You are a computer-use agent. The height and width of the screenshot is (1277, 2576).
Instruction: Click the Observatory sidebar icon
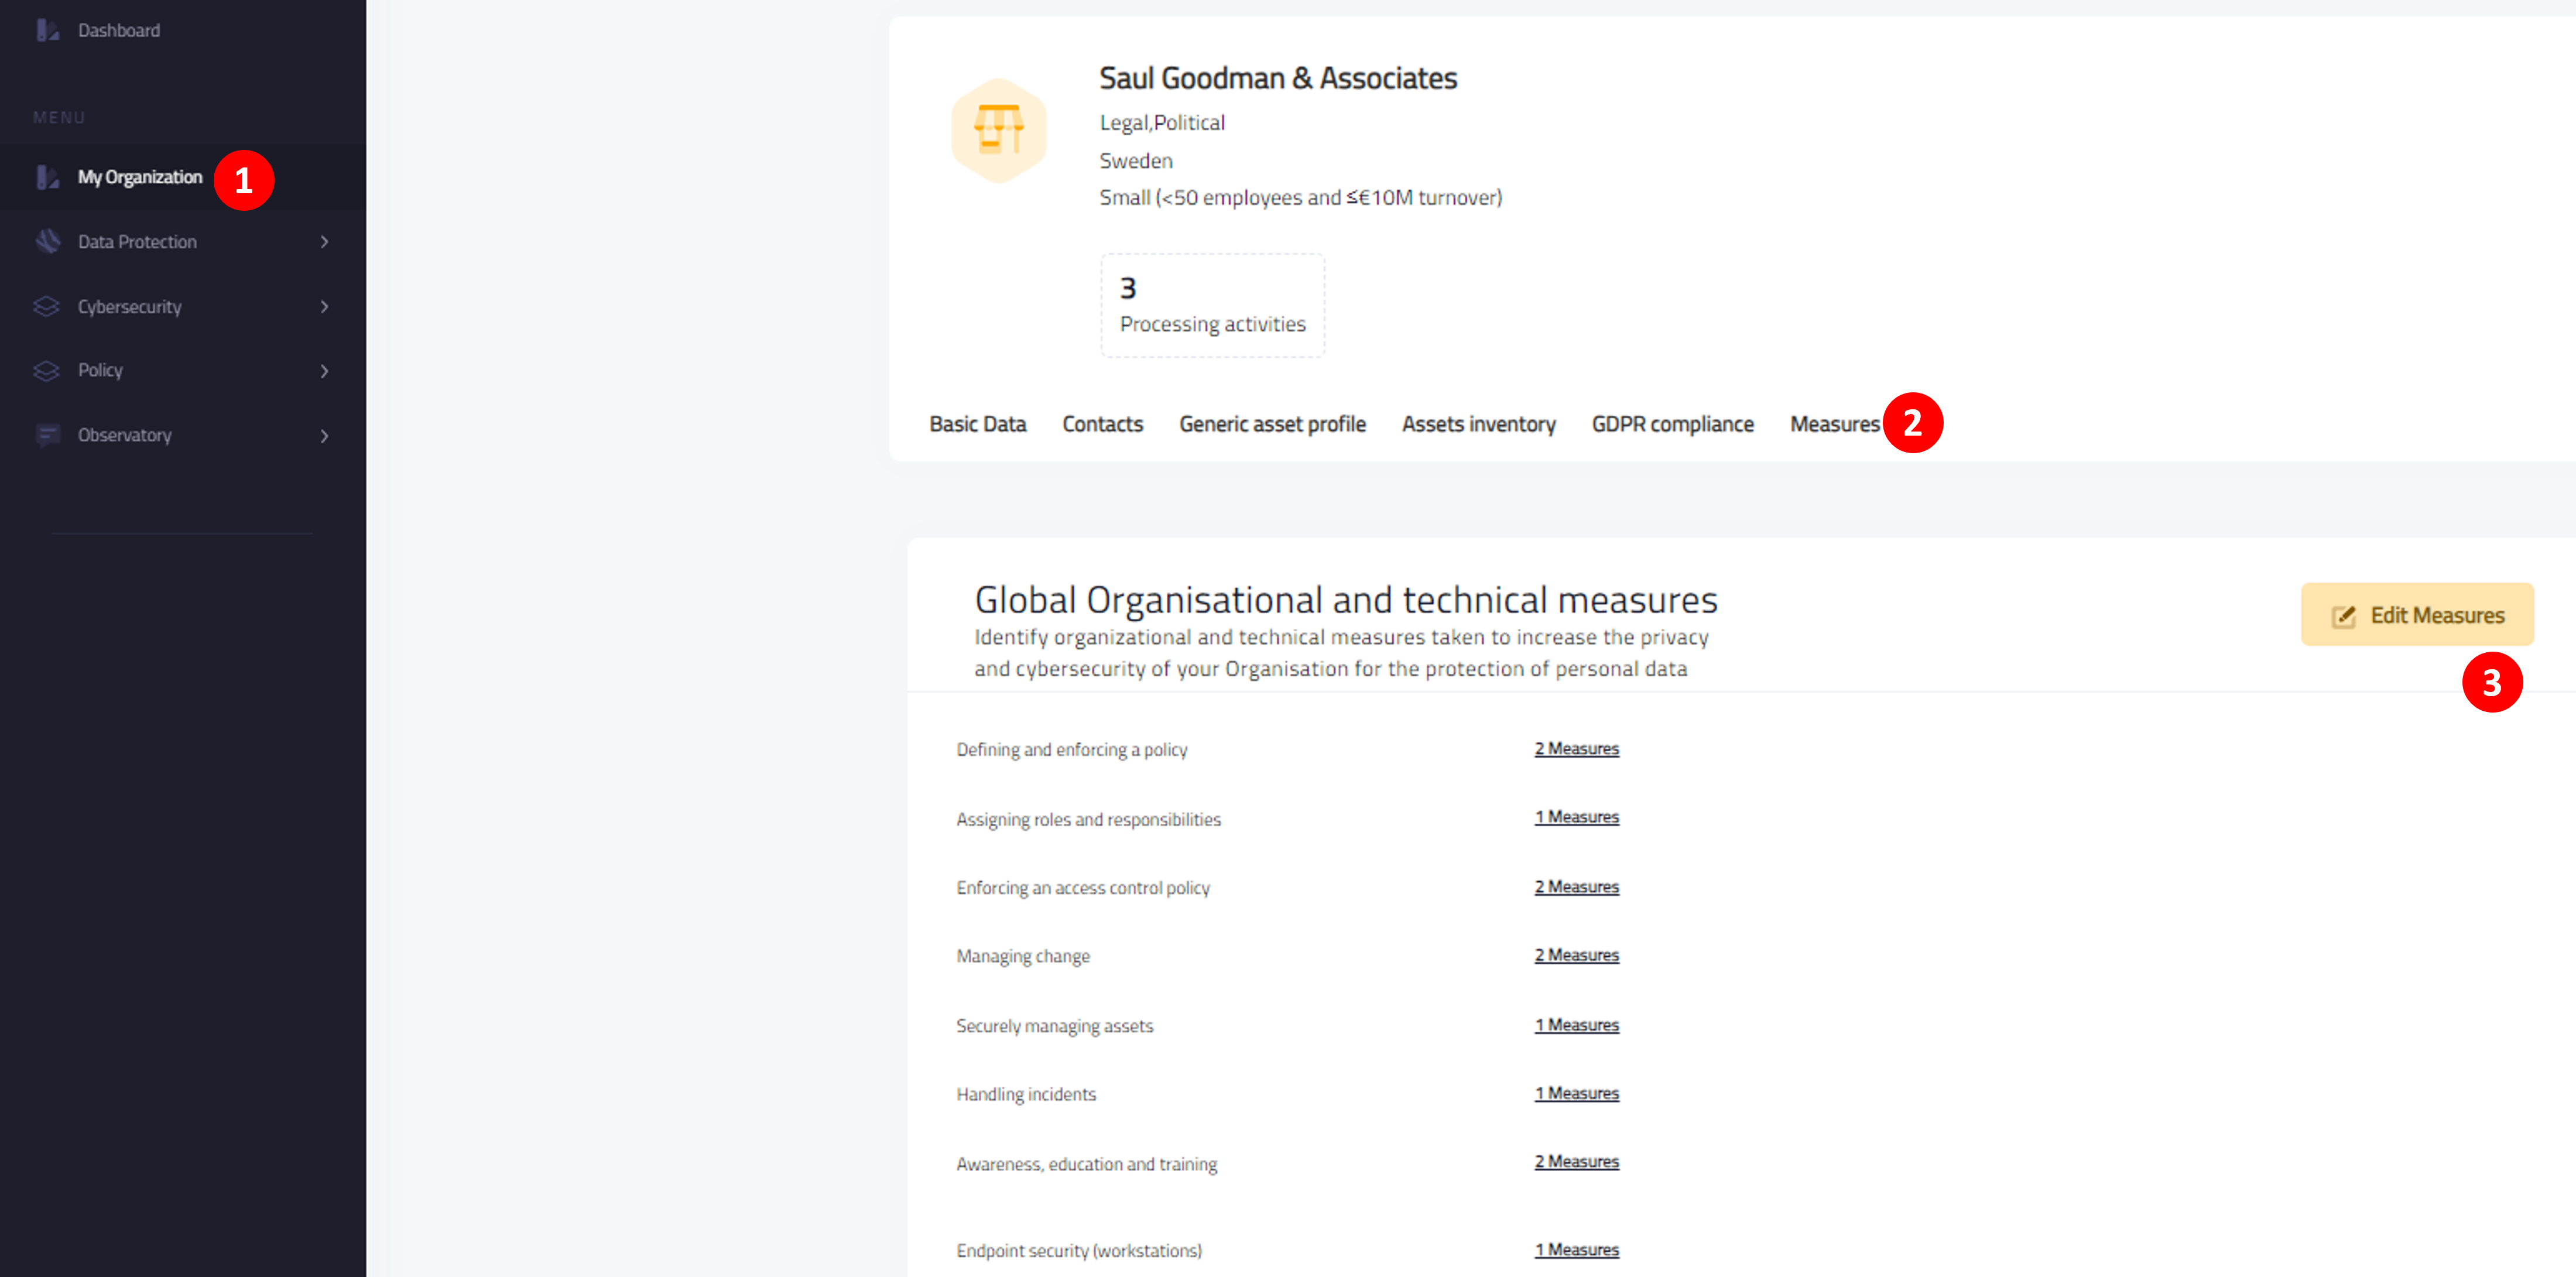click(47, 435)
